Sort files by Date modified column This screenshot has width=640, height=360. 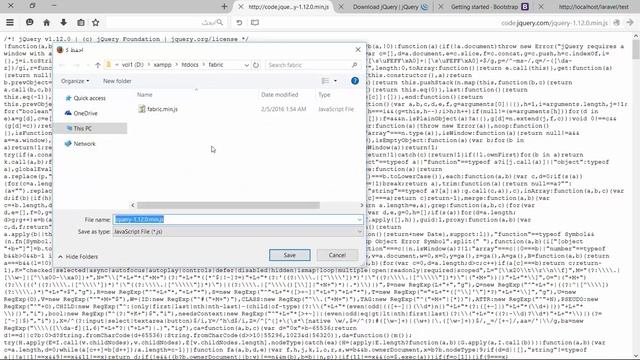point(280,95)
